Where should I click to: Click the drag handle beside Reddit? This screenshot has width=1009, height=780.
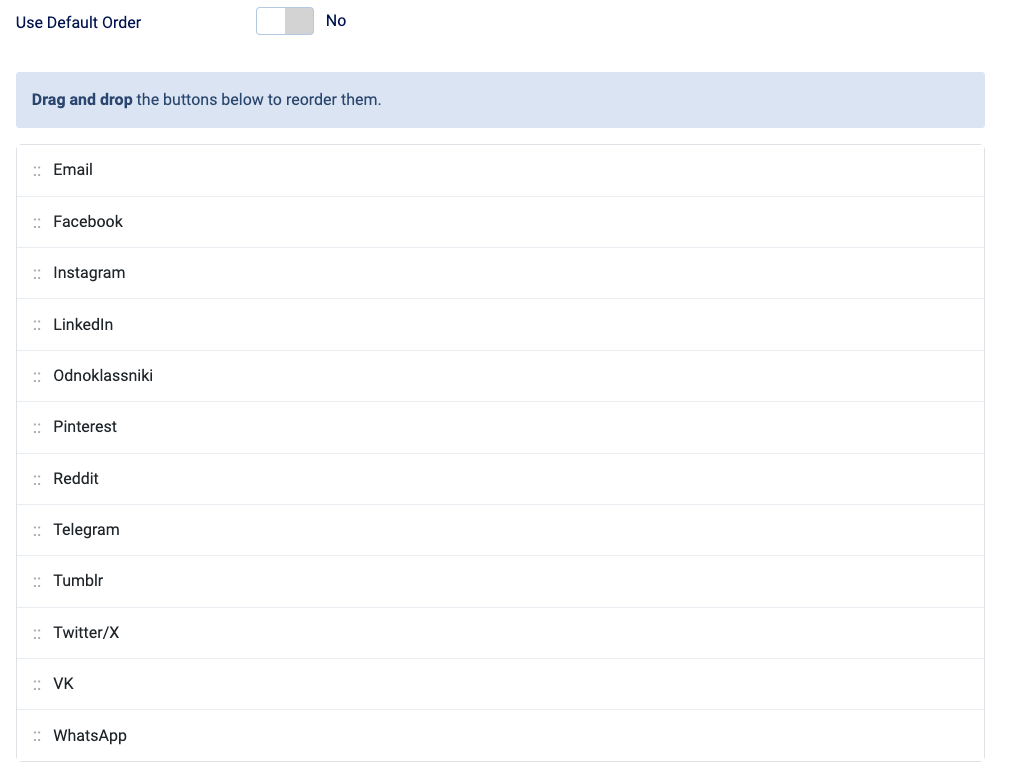pyautogui.click(x=37, y=479)
